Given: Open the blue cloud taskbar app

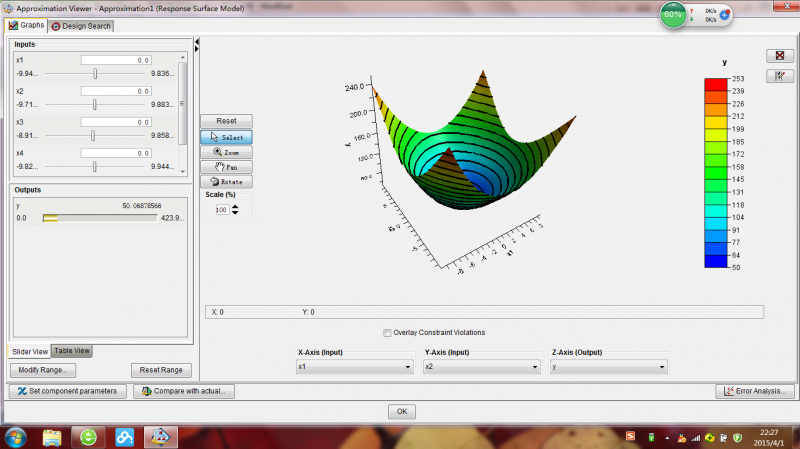Looking at the screenshot, I should click(124, 438).
